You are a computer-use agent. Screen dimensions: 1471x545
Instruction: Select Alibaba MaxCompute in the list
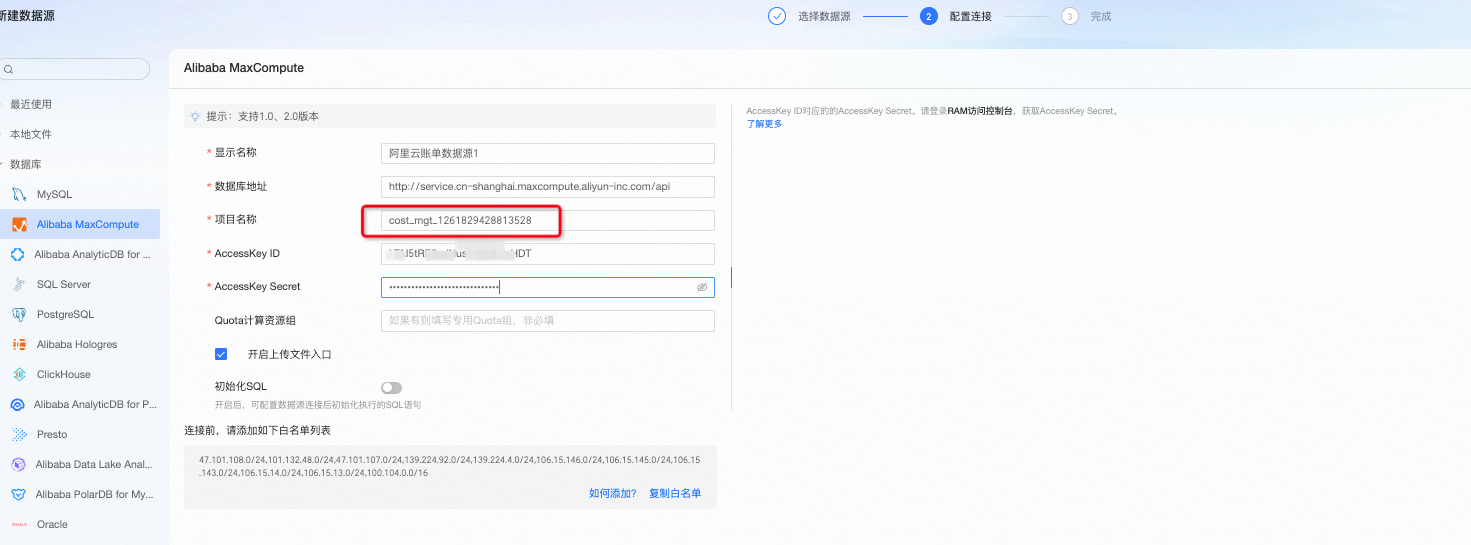click(80, 224)
